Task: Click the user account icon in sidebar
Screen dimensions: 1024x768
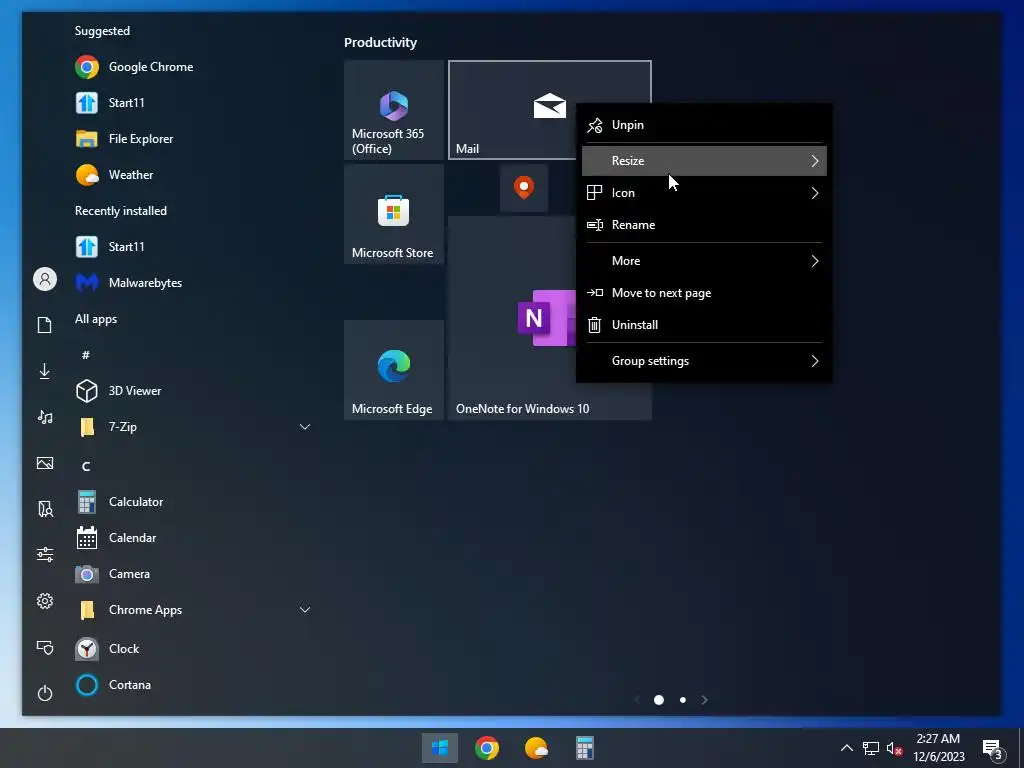Action: coord(45,280)
